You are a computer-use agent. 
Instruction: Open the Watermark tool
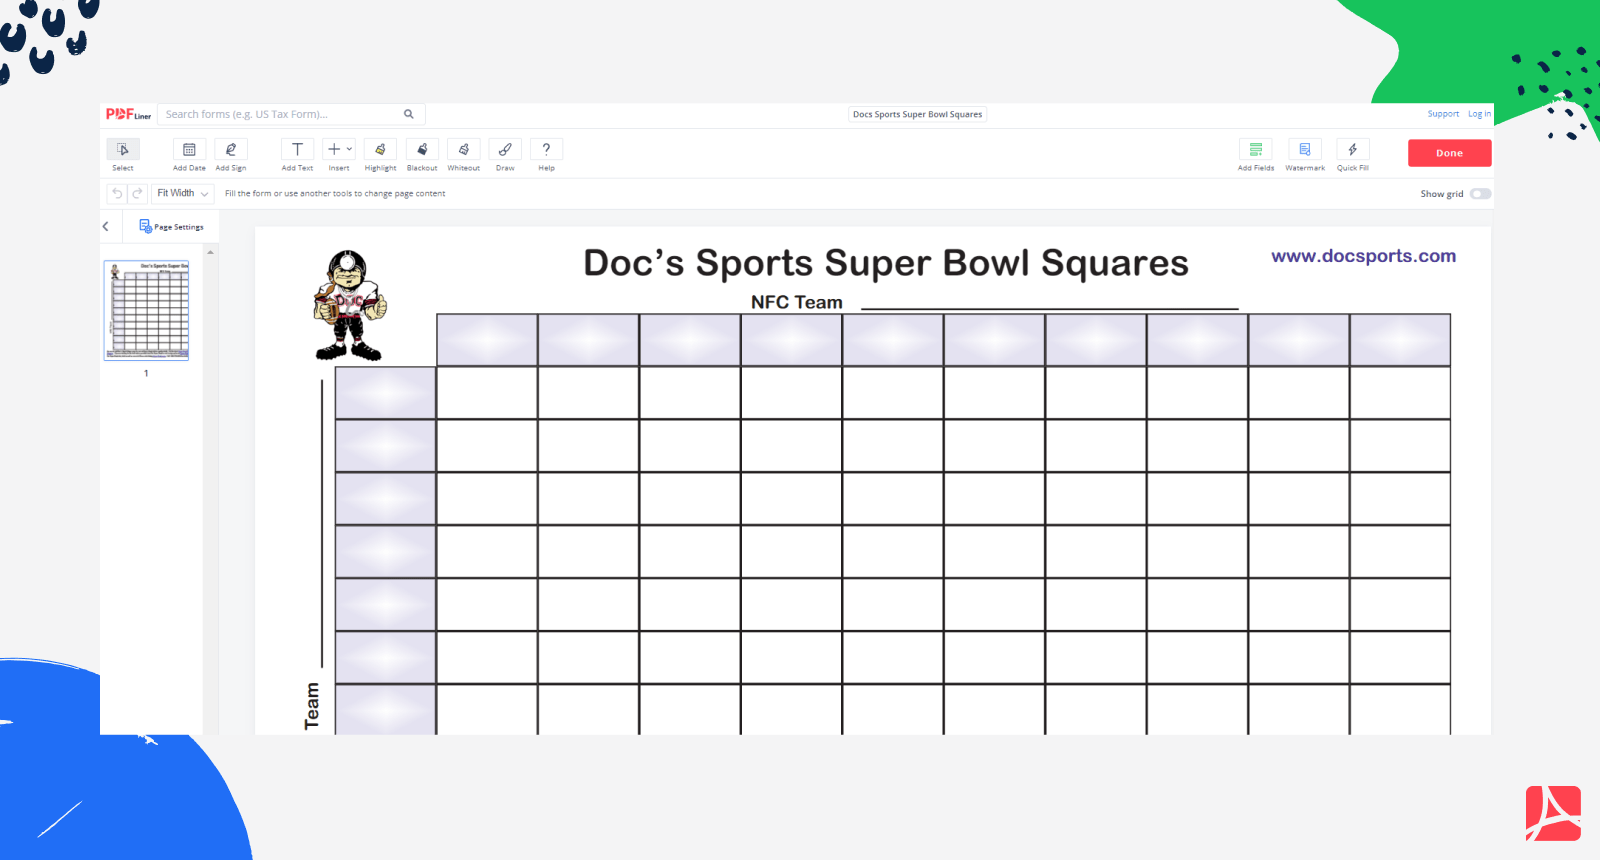pyautogui.click(x=1305, y=149)
